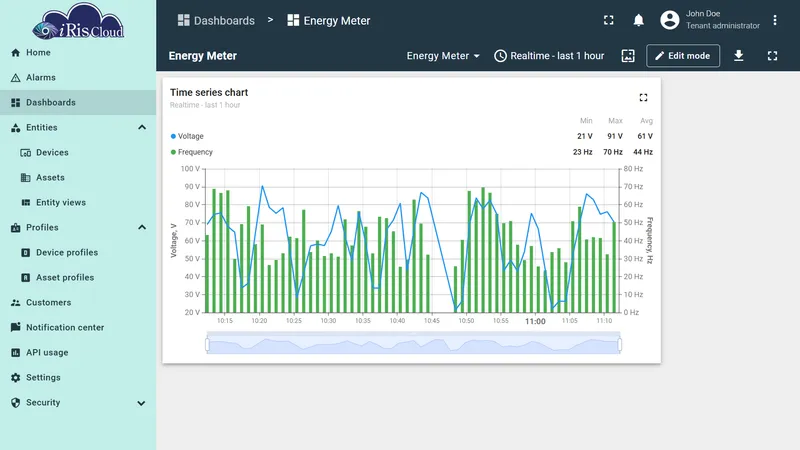Screen dimensions: 800x450
Task: Open the Notification center
Action: click(78, 328)
